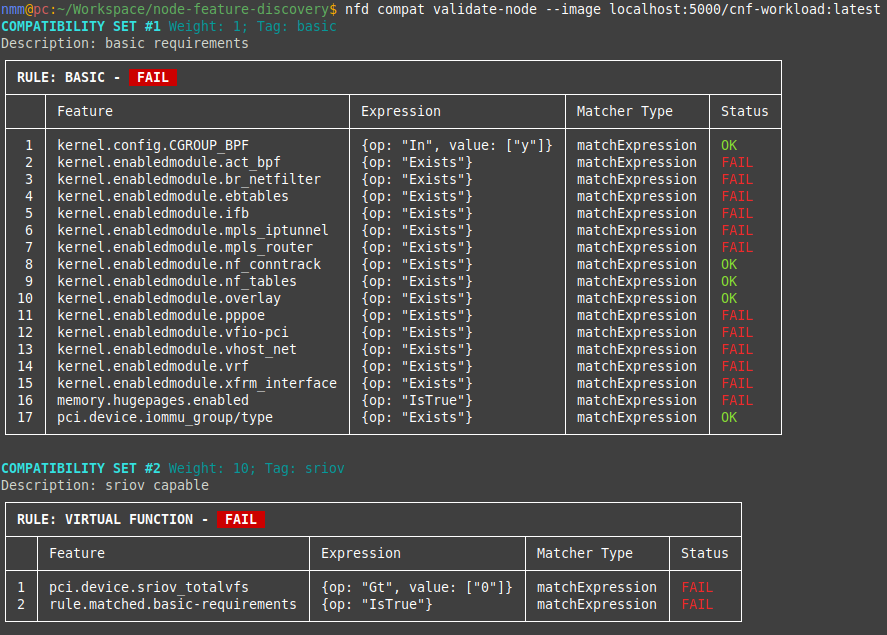Click the FAIL badge on RULE: BASIC
The image size is (887, 635).
[x=152, y=76]
